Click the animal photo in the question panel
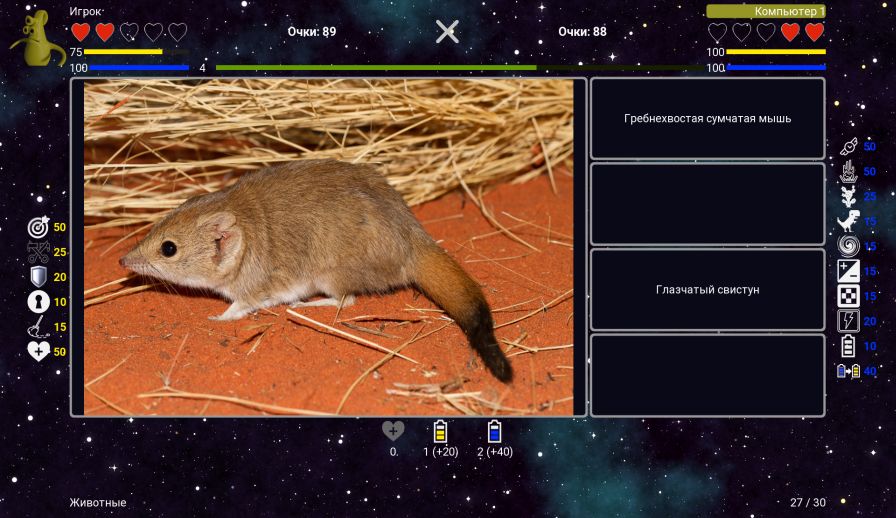 pos(328,247)
